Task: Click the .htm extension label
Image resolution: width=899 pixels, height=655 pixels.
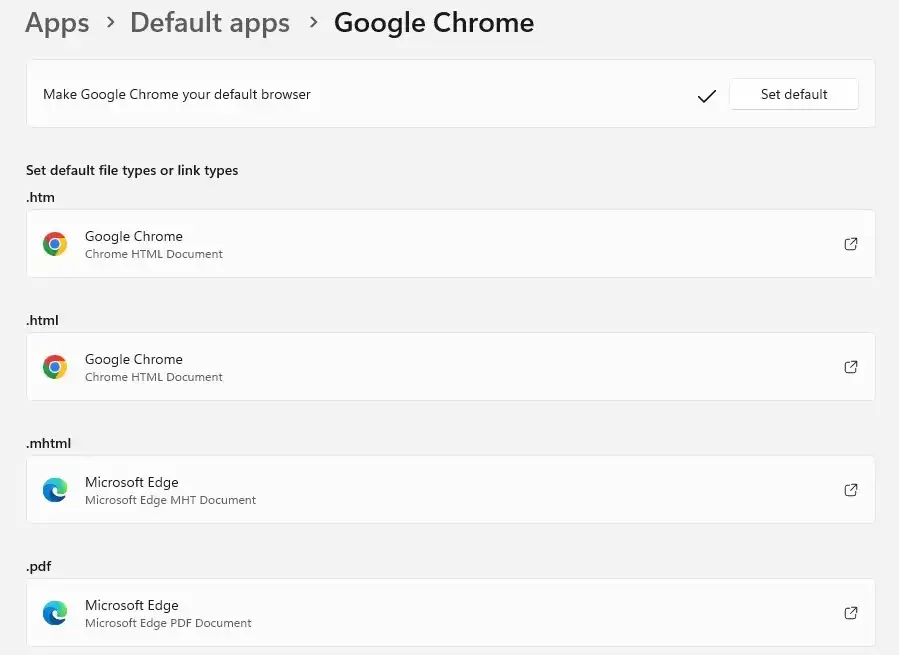Action: 40,197
